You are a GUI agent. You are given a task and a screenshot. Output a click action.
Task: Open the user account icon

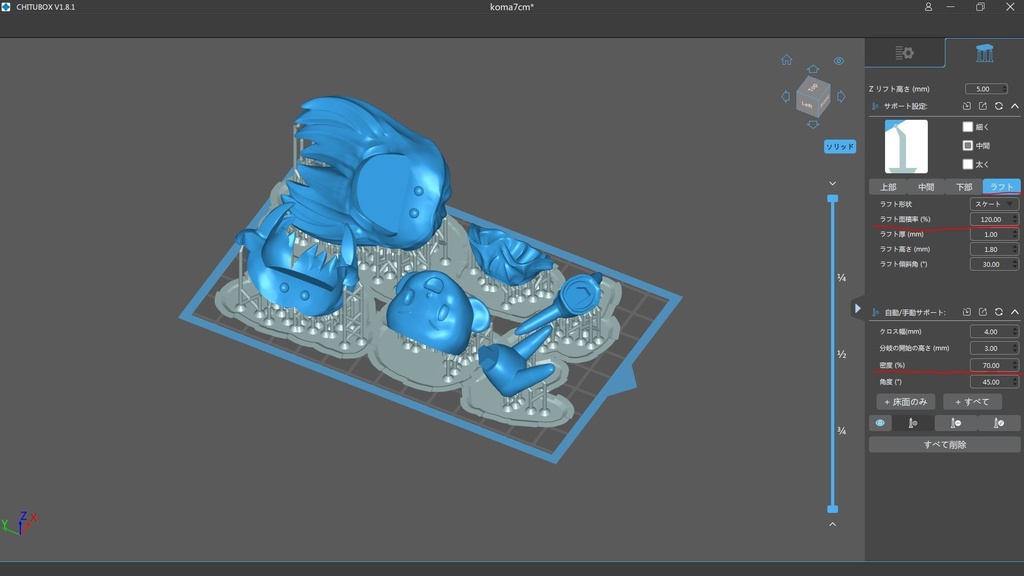[928, 7]
